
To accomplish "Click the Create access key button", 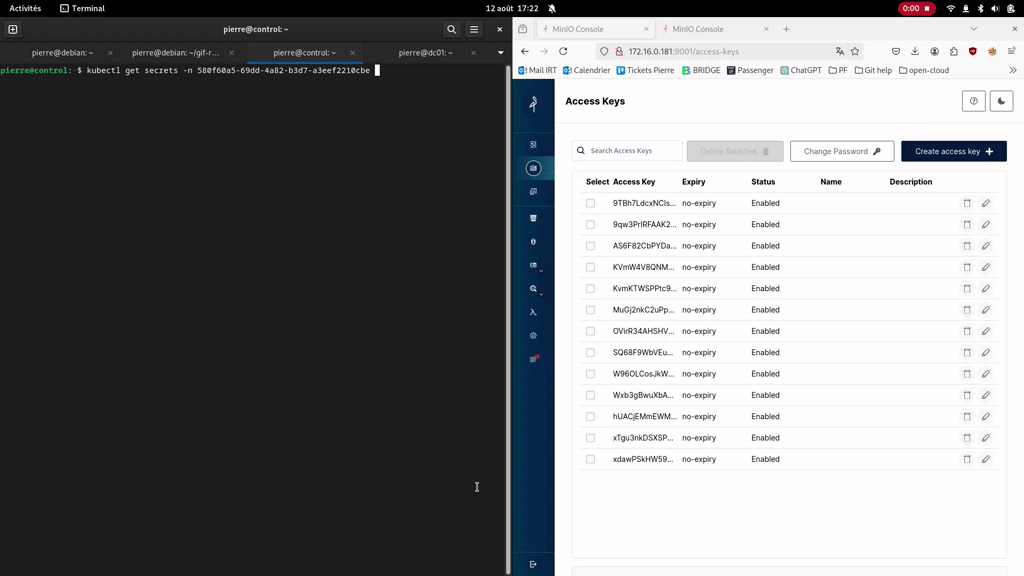I will pyautogui.click(x=953, y=151).
